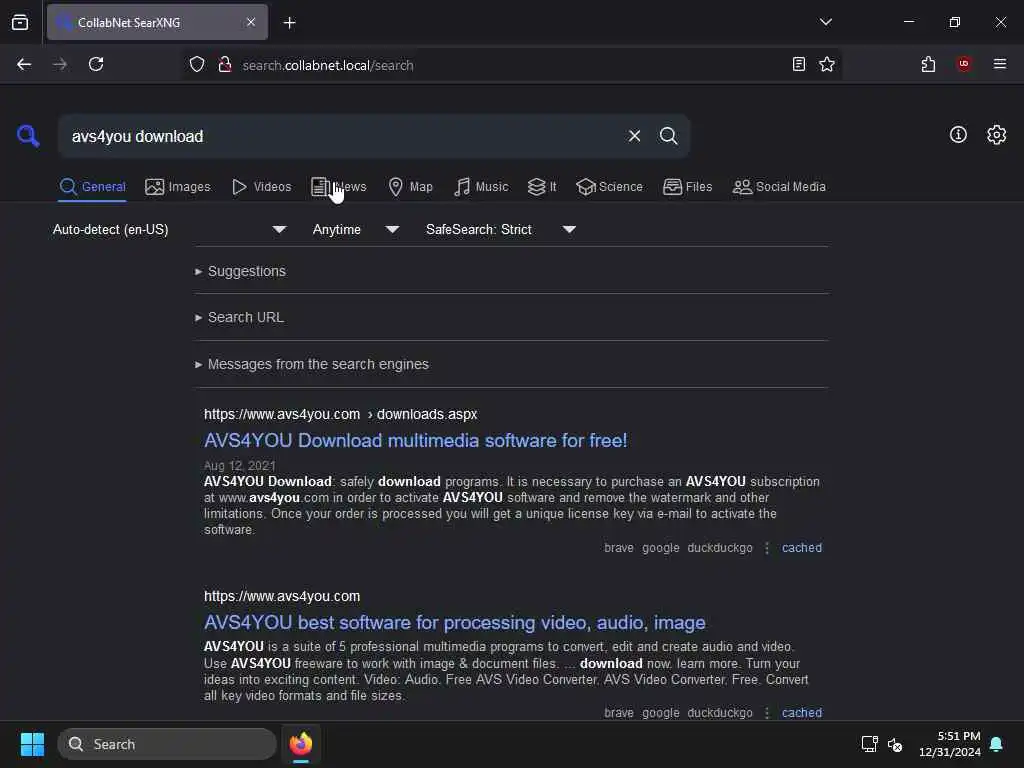Click google engine label on first result
This screenshot has height=768, width=1024.
660,548
